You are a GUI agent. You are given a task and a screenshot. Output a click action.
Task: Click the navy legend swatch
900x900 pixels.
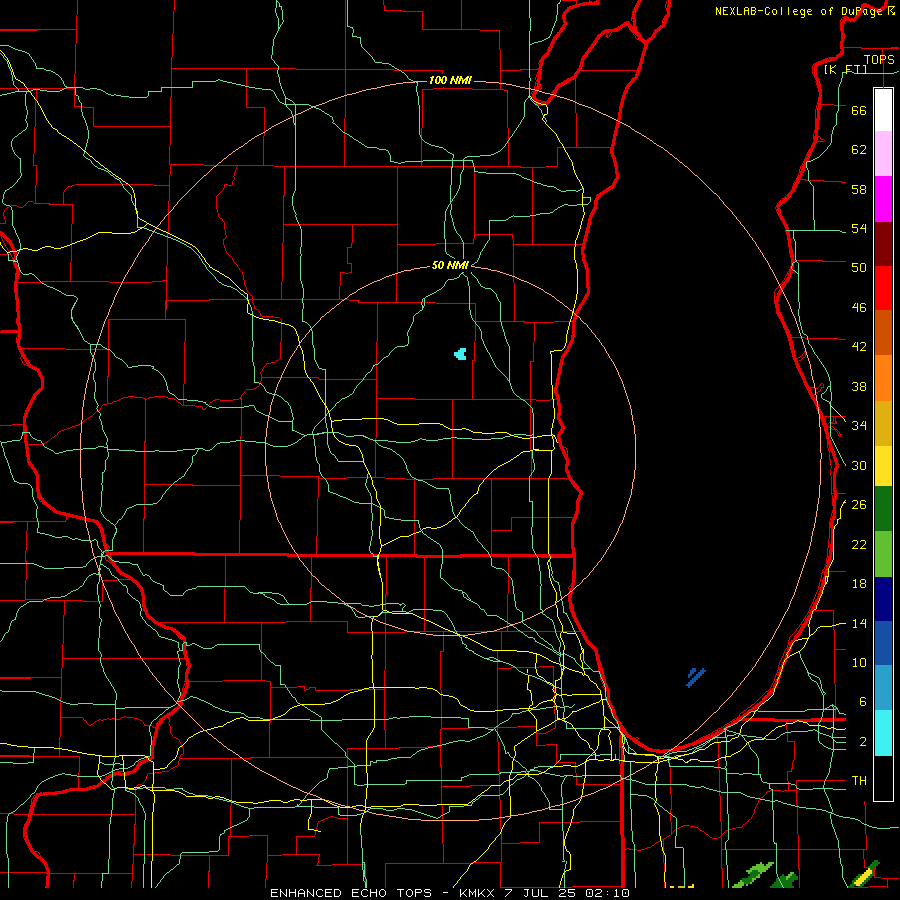click(883, 599)
